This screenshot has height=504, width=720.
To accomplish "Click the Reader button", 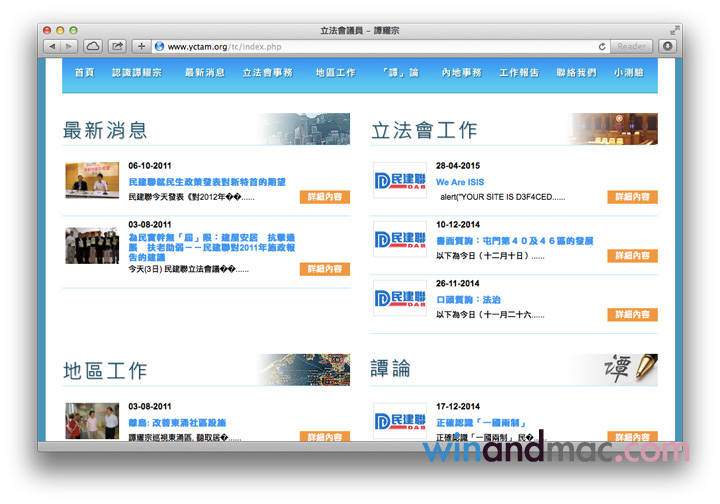I will coord(632,46).
